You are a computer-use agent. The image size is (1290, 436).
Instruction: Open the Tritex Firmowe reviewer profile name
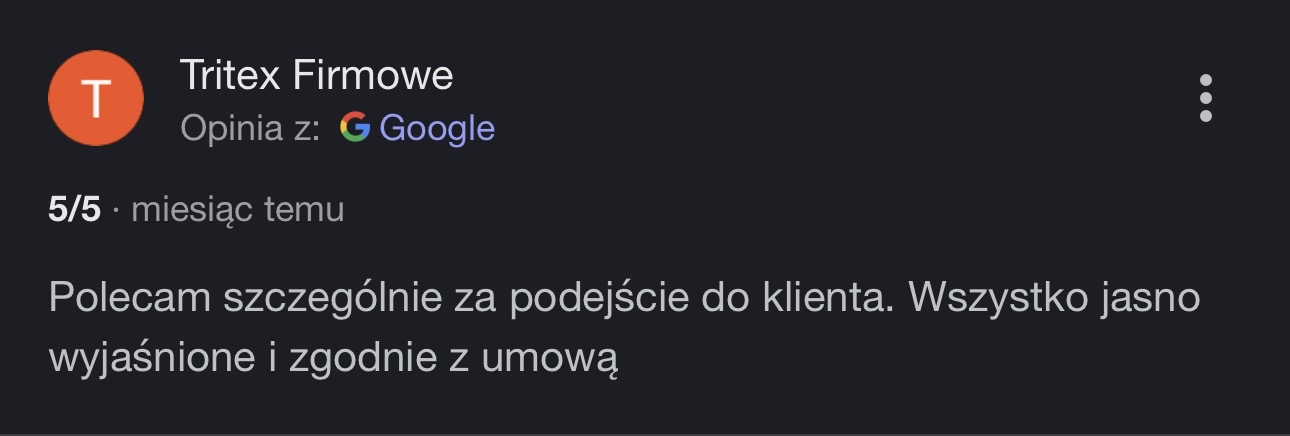coord(316,75)
